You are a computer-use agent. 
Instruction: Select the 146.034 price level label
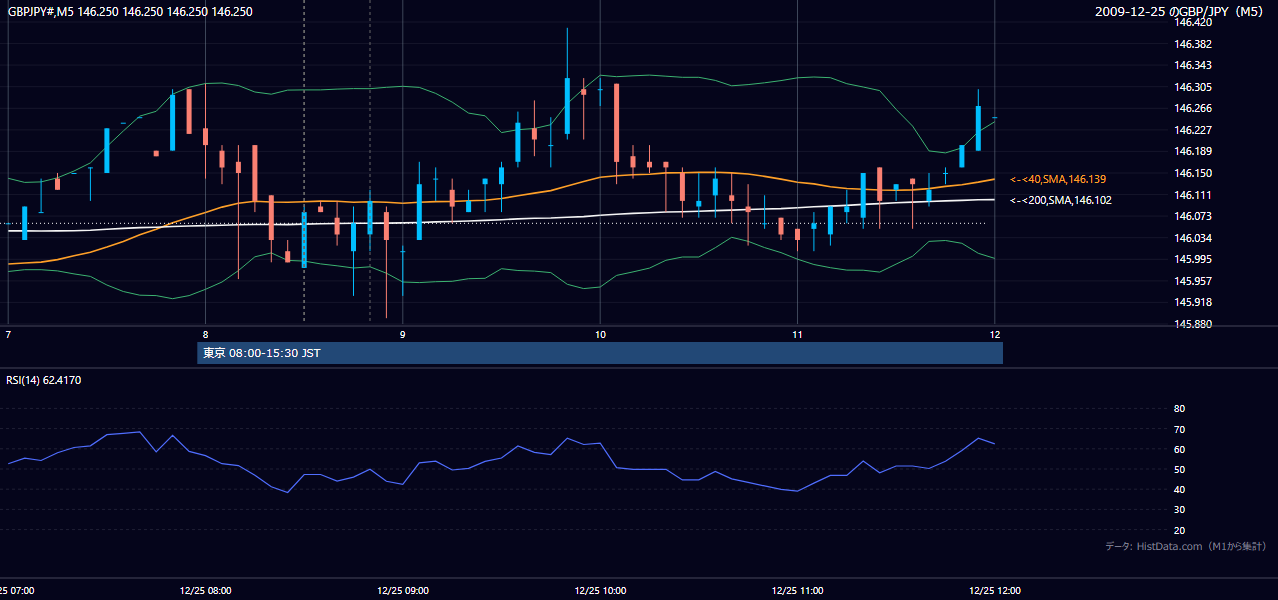pos(1193,238)
